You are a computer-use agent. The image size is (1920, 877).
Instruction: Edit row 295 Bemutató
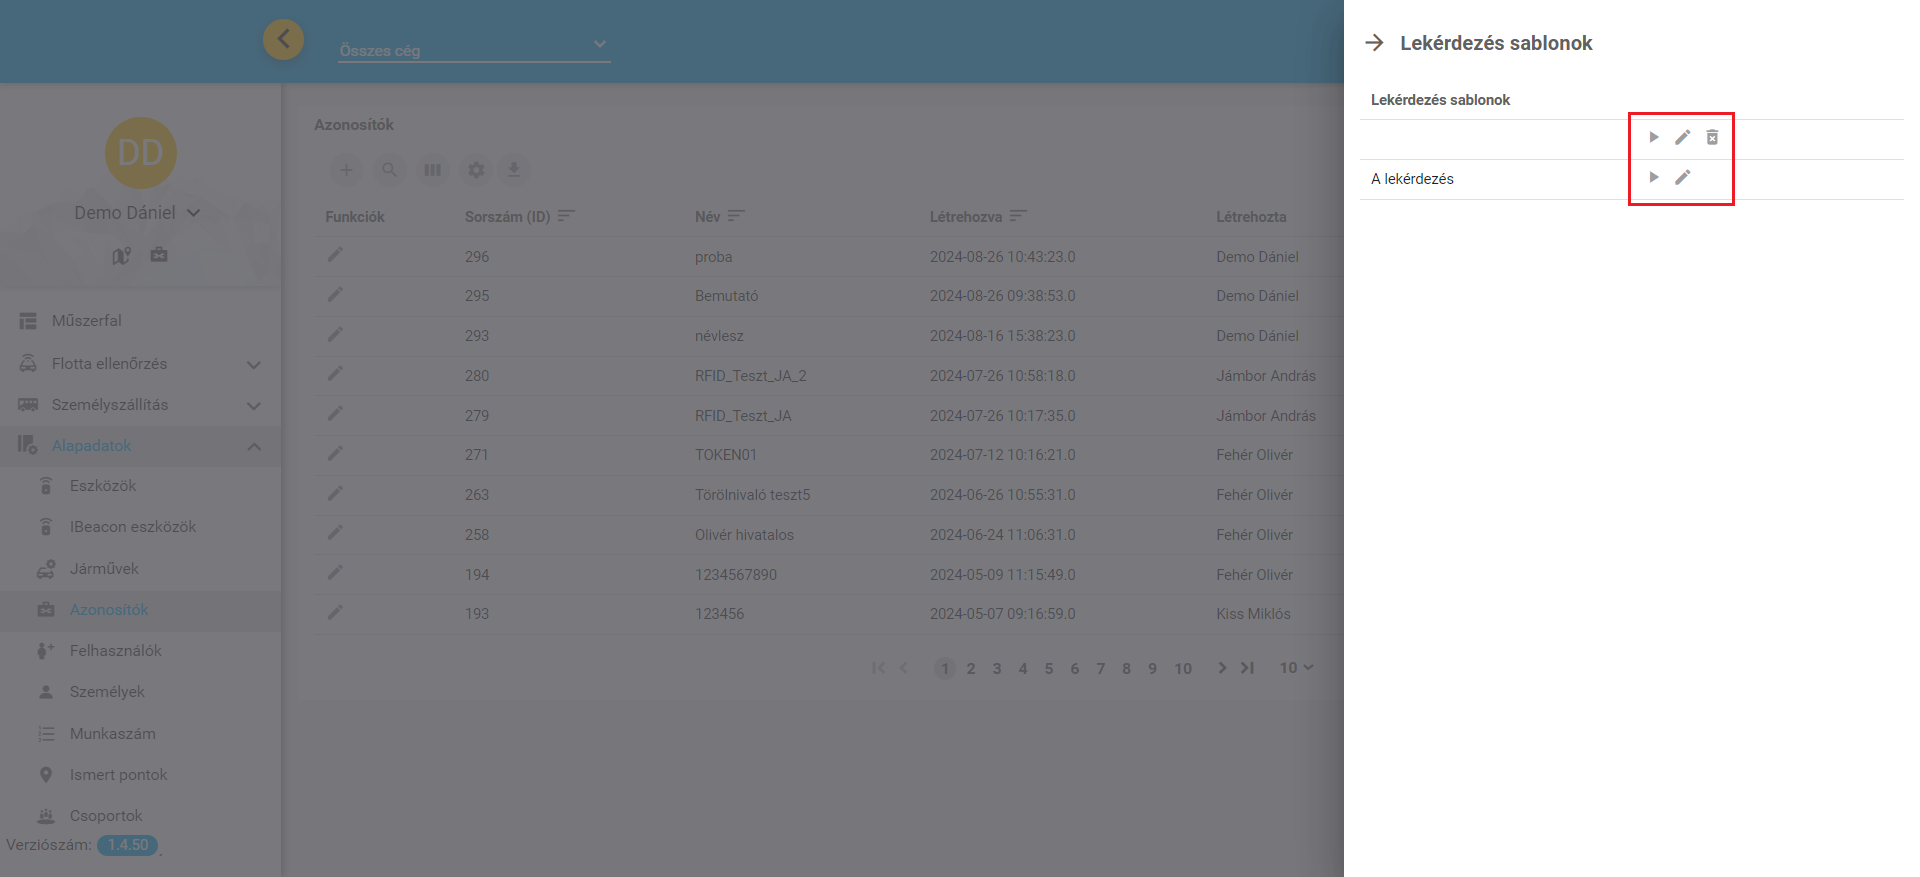(x=335, y=294)
